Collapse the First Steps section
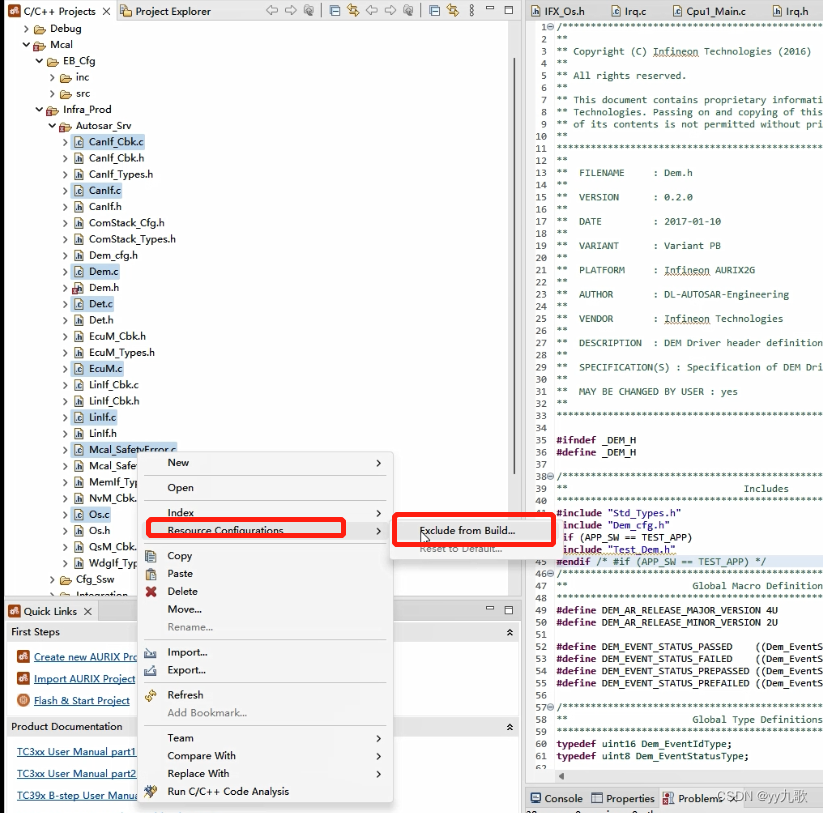The height and width of the screenshot is (813, 823). 510,632
